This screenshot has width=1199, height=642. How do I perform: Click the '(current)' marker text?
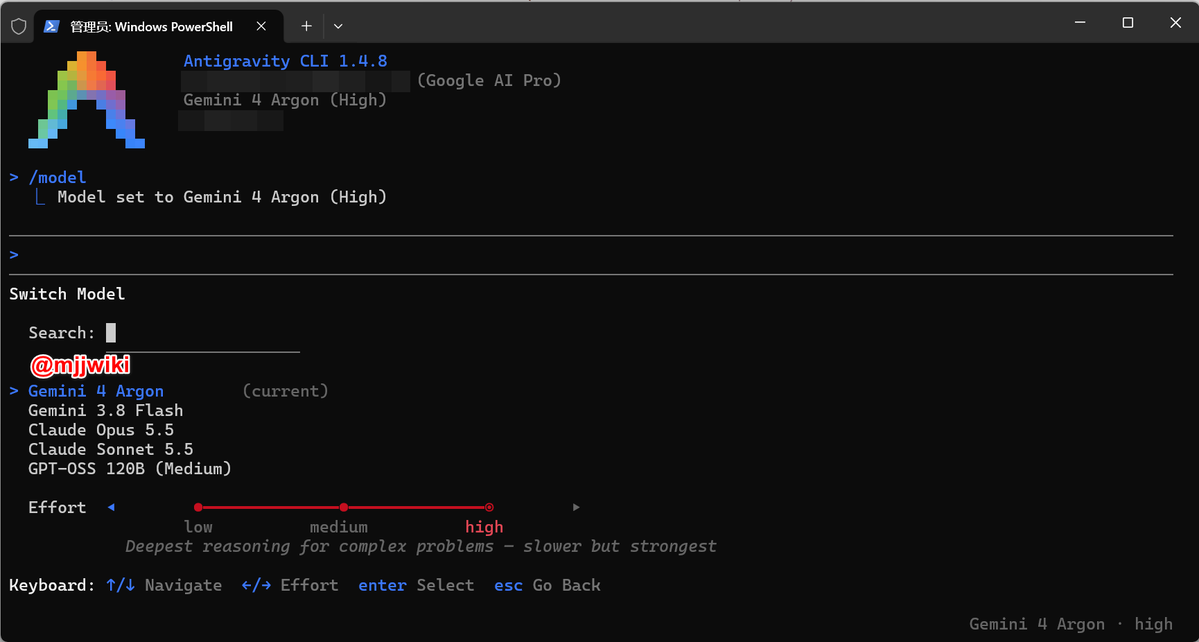(x=285, y=391)
